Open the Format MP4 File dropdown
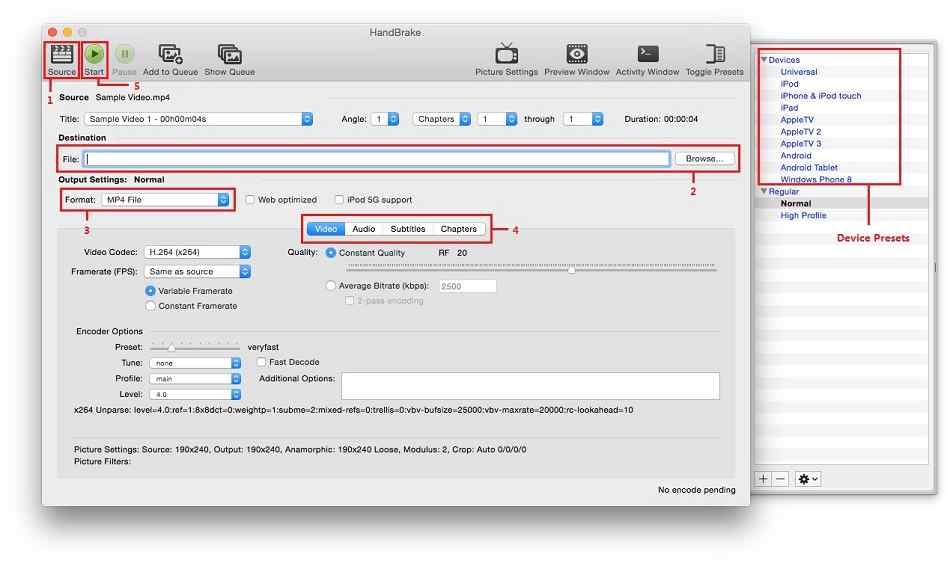Screen dimensions: 949x566 coord(165,200)
